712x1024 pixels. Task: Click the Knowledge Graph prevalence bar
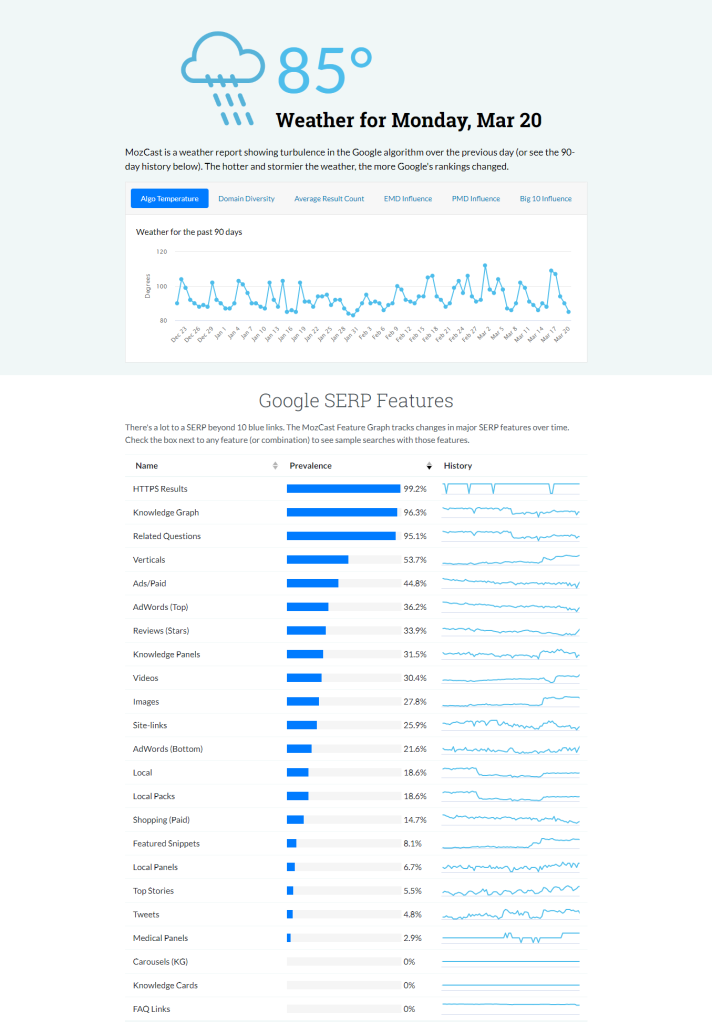(342, 513)
